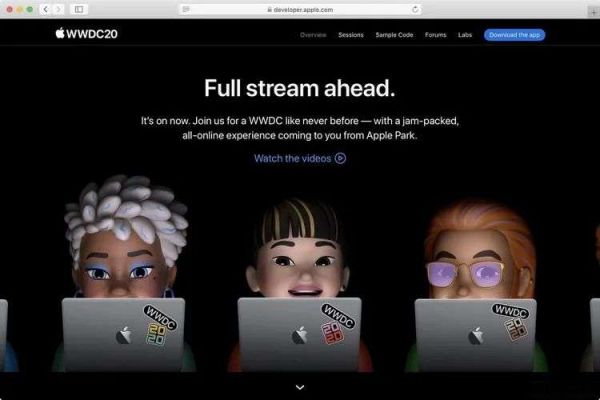Follow the Watch the videos link
The image size is (600, 400).
click(292, 158)
